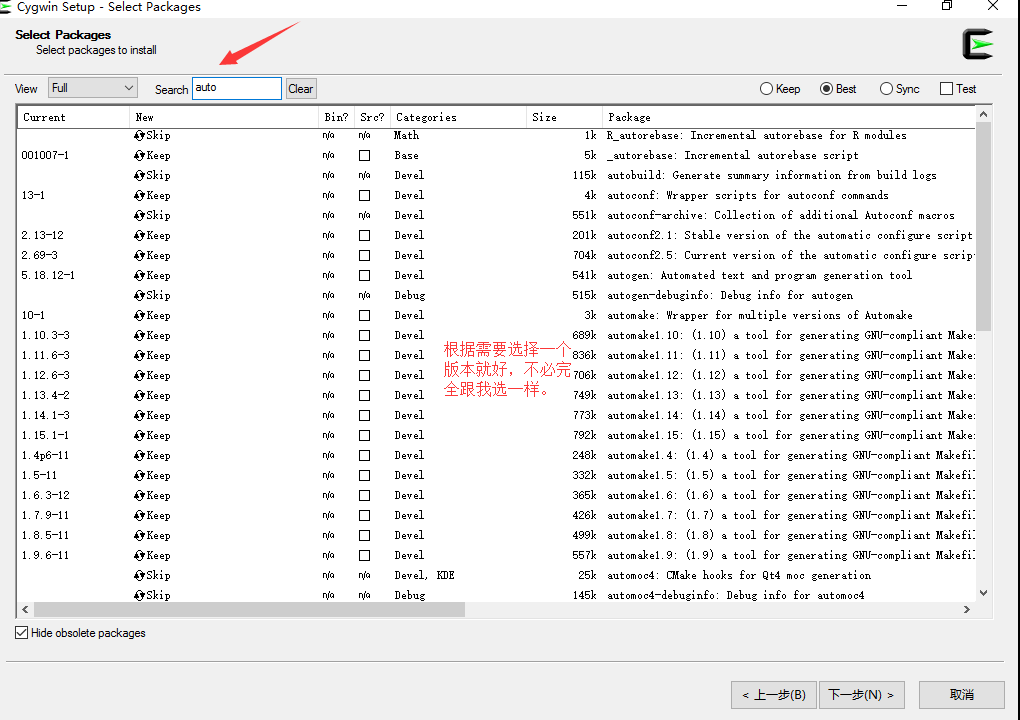Screen dimensions: 1020x720
Task: Cycle the action icon for autogen
Action: 139,276
